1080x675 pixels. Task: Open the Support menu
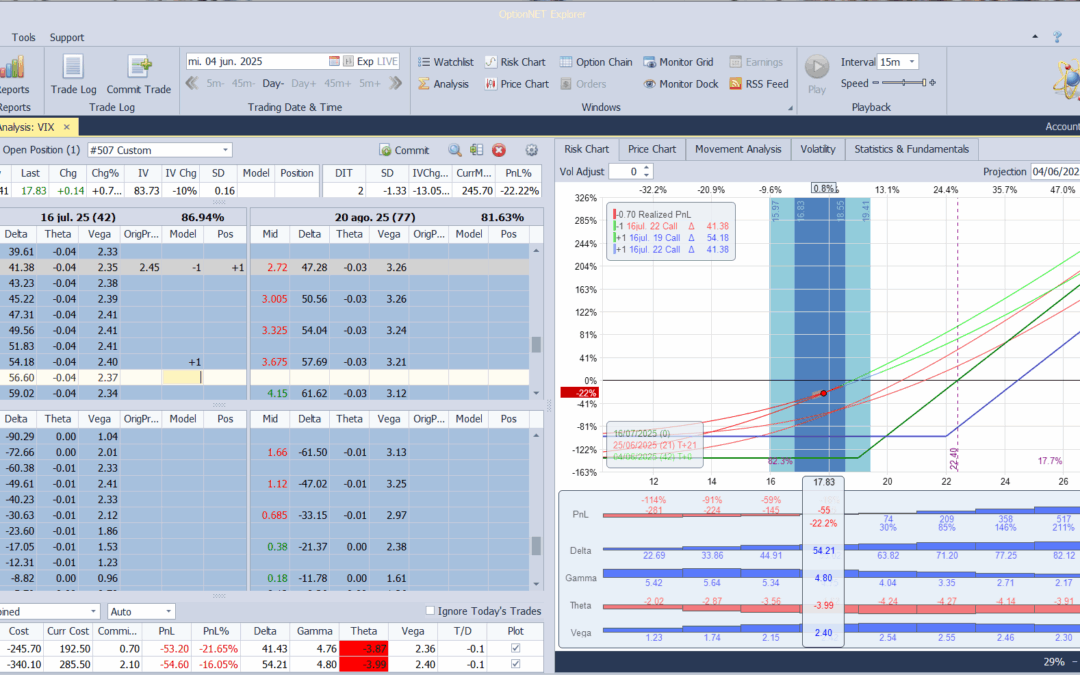[x=67, y=37]
